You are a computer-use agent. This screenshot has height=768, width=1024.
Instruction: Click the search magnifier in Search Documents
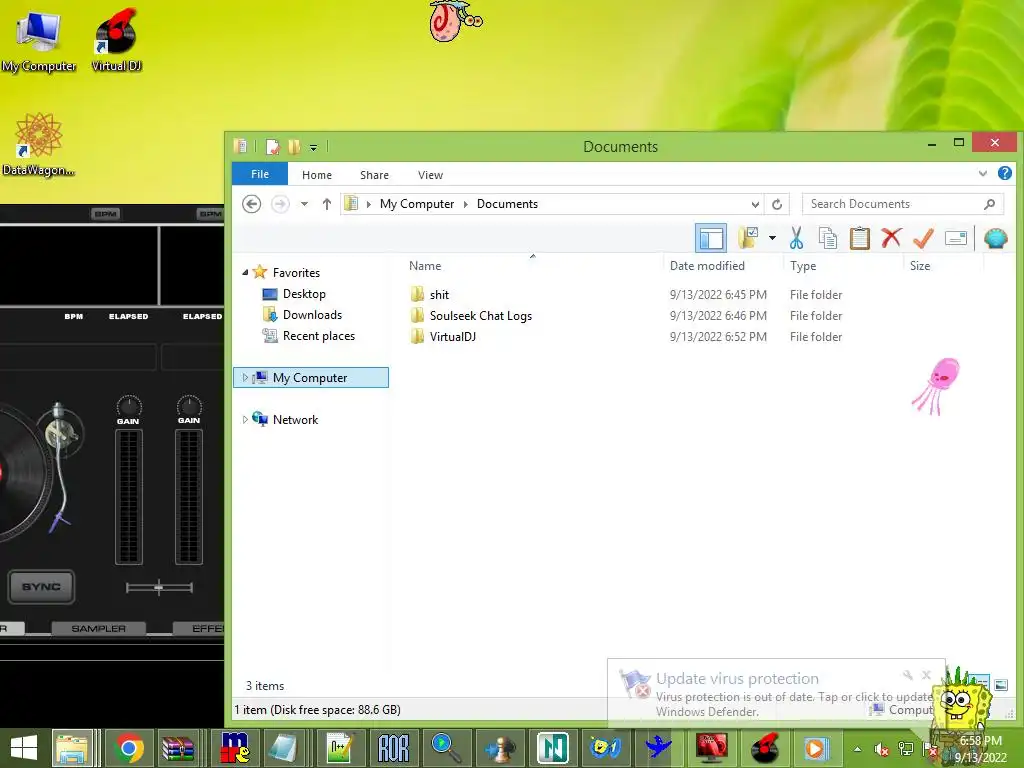989,204
